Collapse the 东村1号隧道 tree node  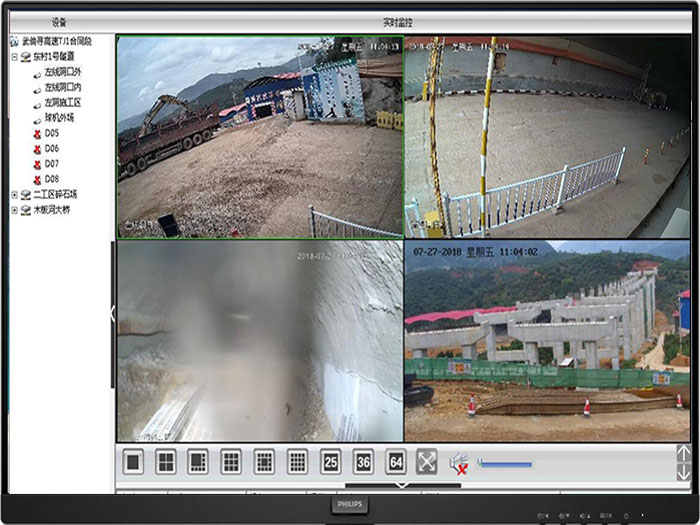[x=14, y=57]
